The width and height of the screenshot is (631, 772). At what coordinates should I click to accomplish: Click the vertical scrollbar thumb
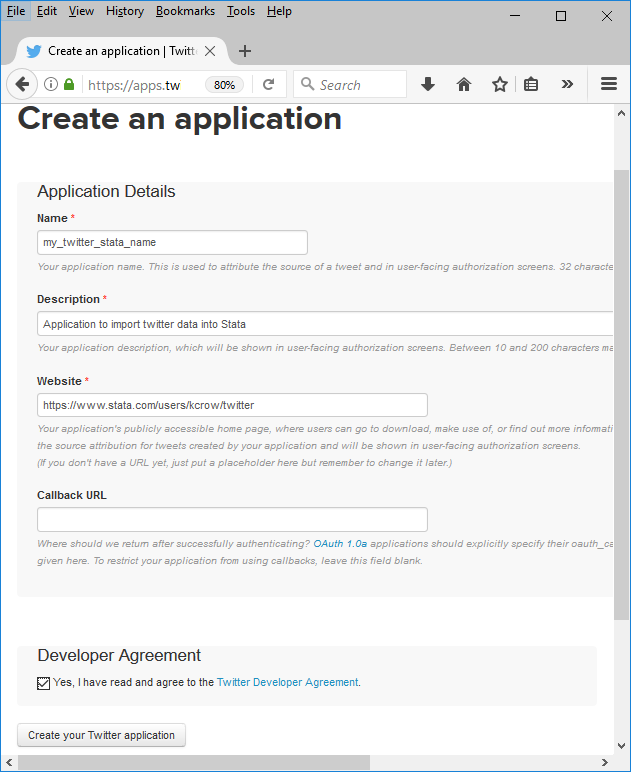(621, 395)
